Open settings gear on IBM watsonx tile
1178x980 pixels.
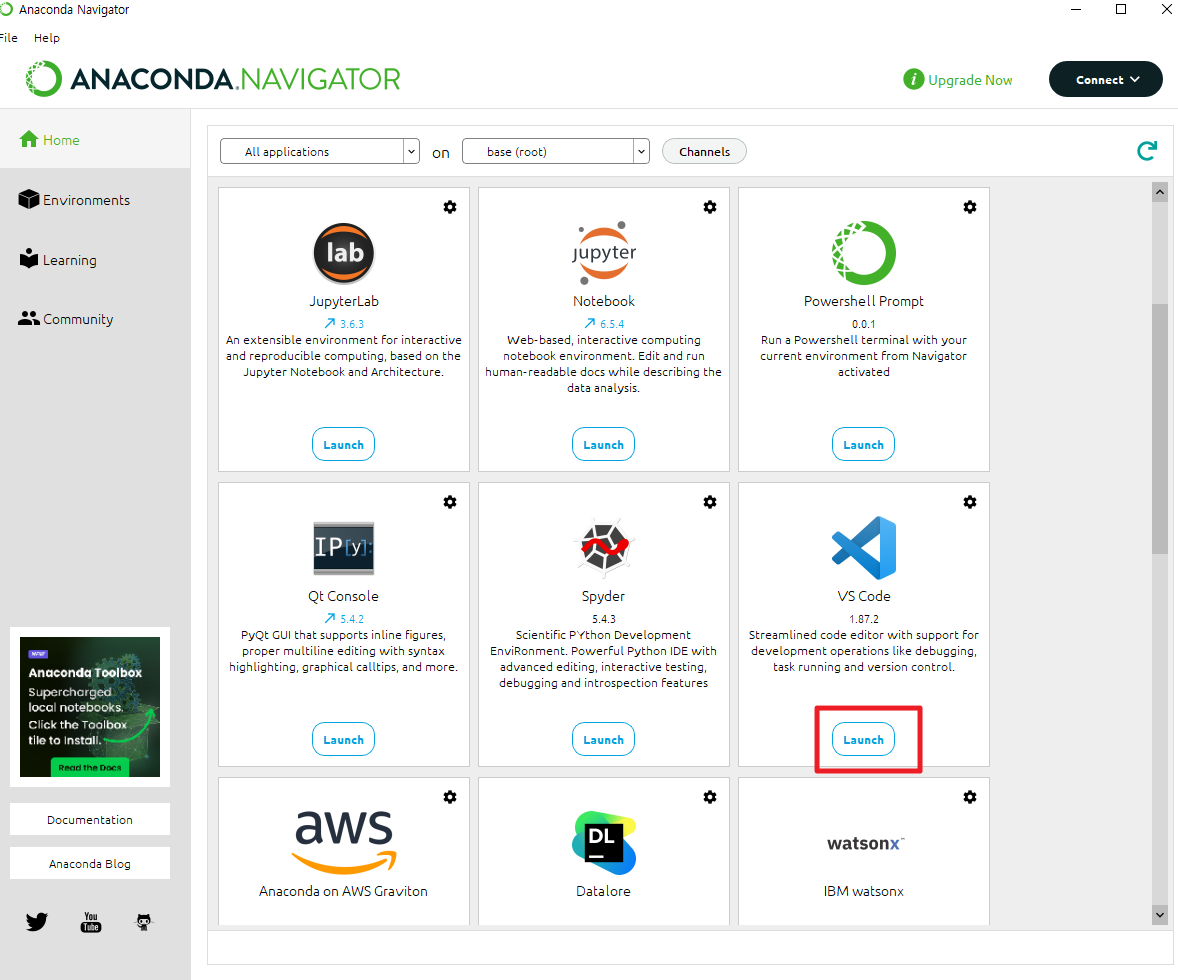point(970,797)
